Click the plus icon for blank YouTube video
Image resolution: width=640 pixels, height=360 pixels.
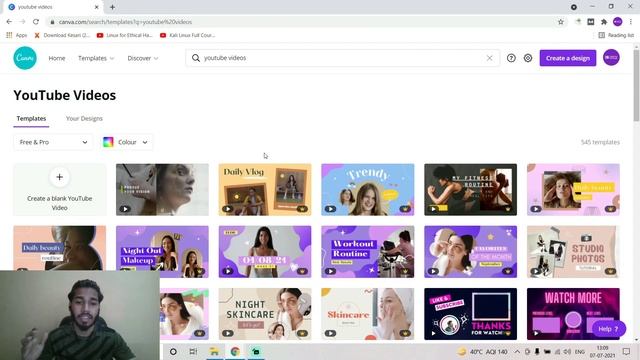coord(60,177)
